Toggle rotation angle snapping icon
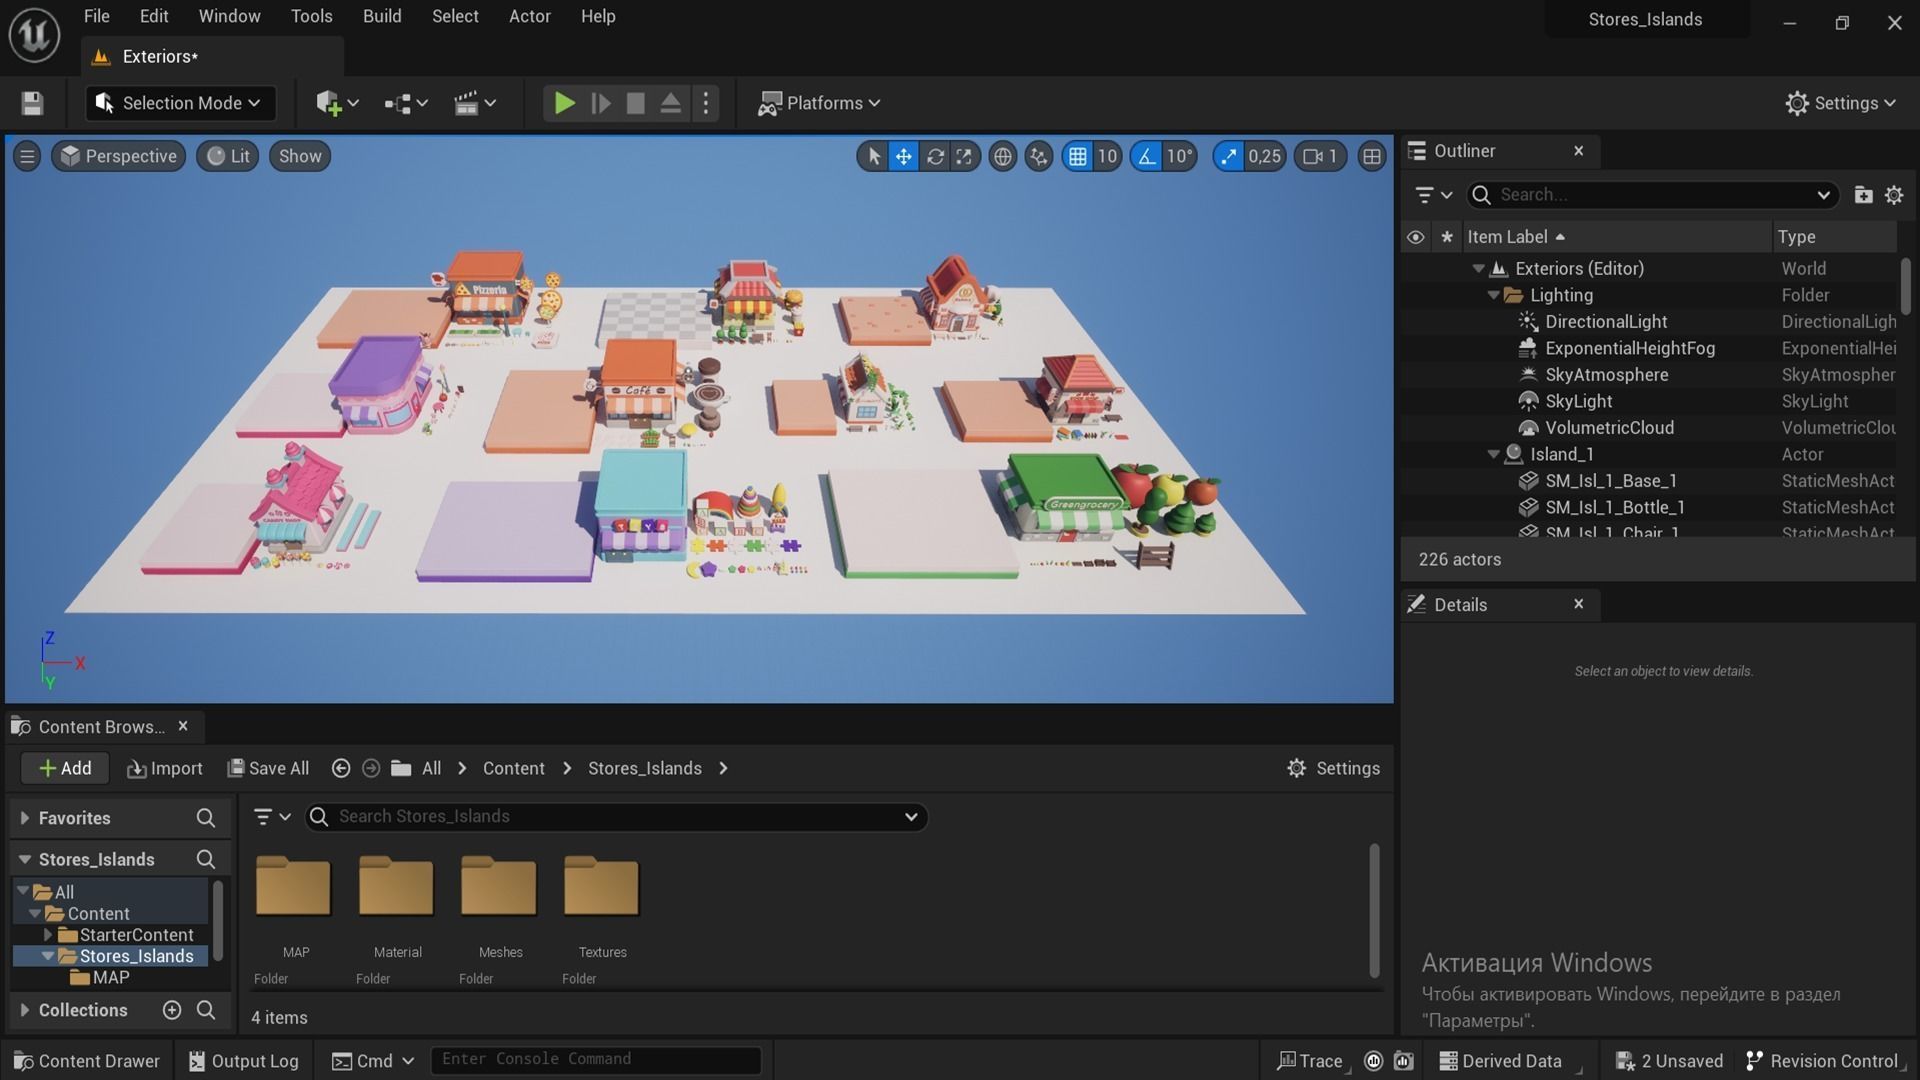The width and height of the screenshot is (1920, 1080). (1146, 156)
